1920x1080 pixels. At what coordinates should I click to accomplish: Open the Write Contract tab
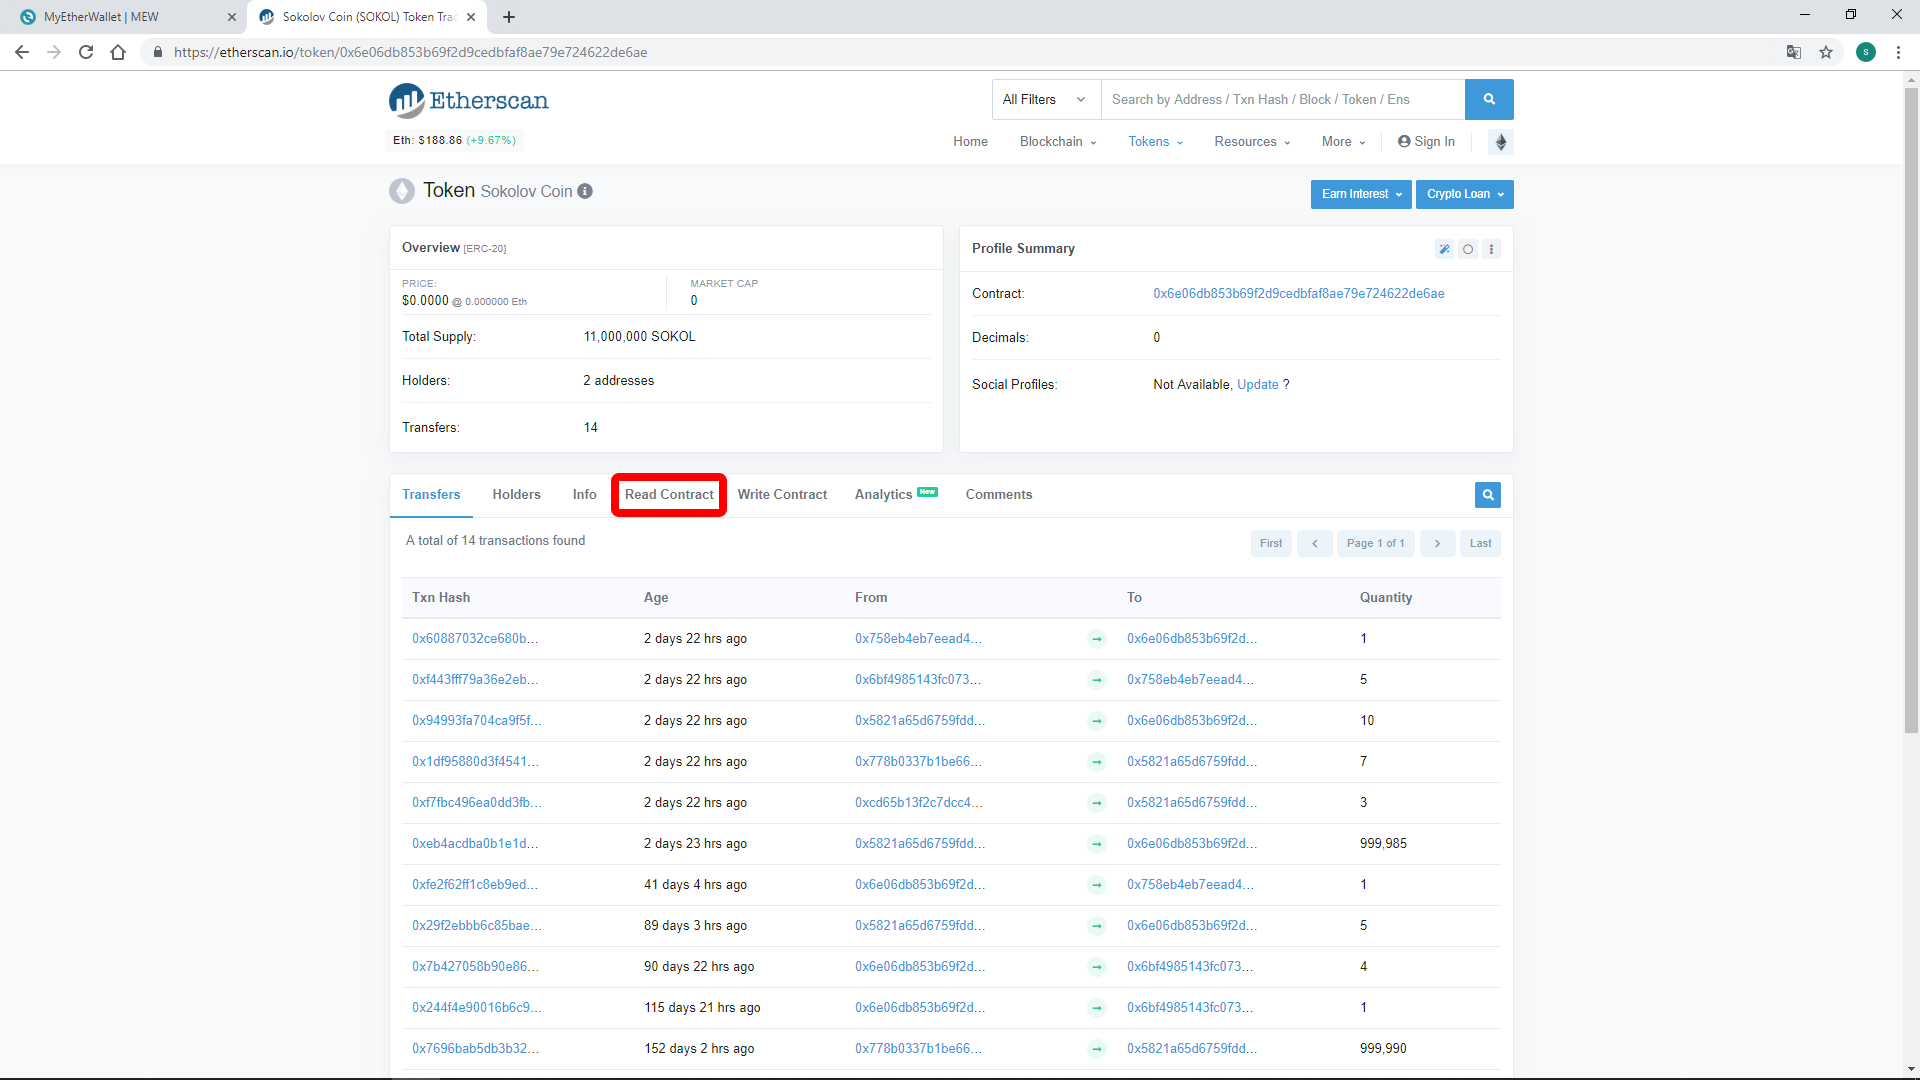[x=782, y=495]
